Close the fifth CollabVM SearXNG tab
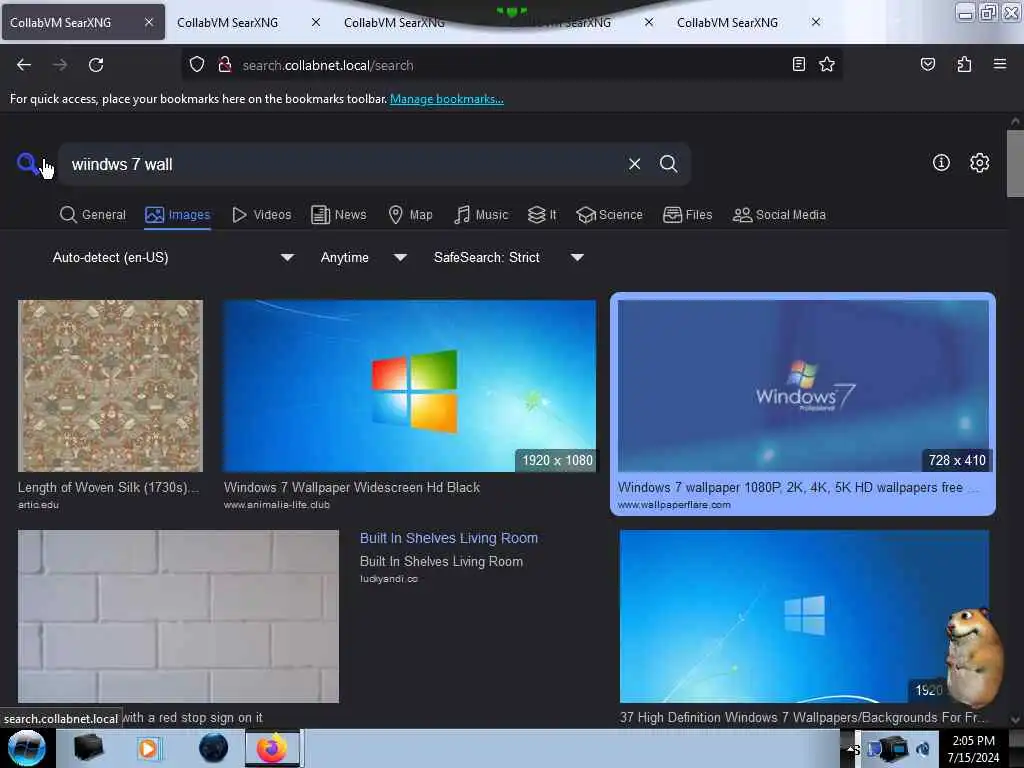 click(x=816, y=22)
